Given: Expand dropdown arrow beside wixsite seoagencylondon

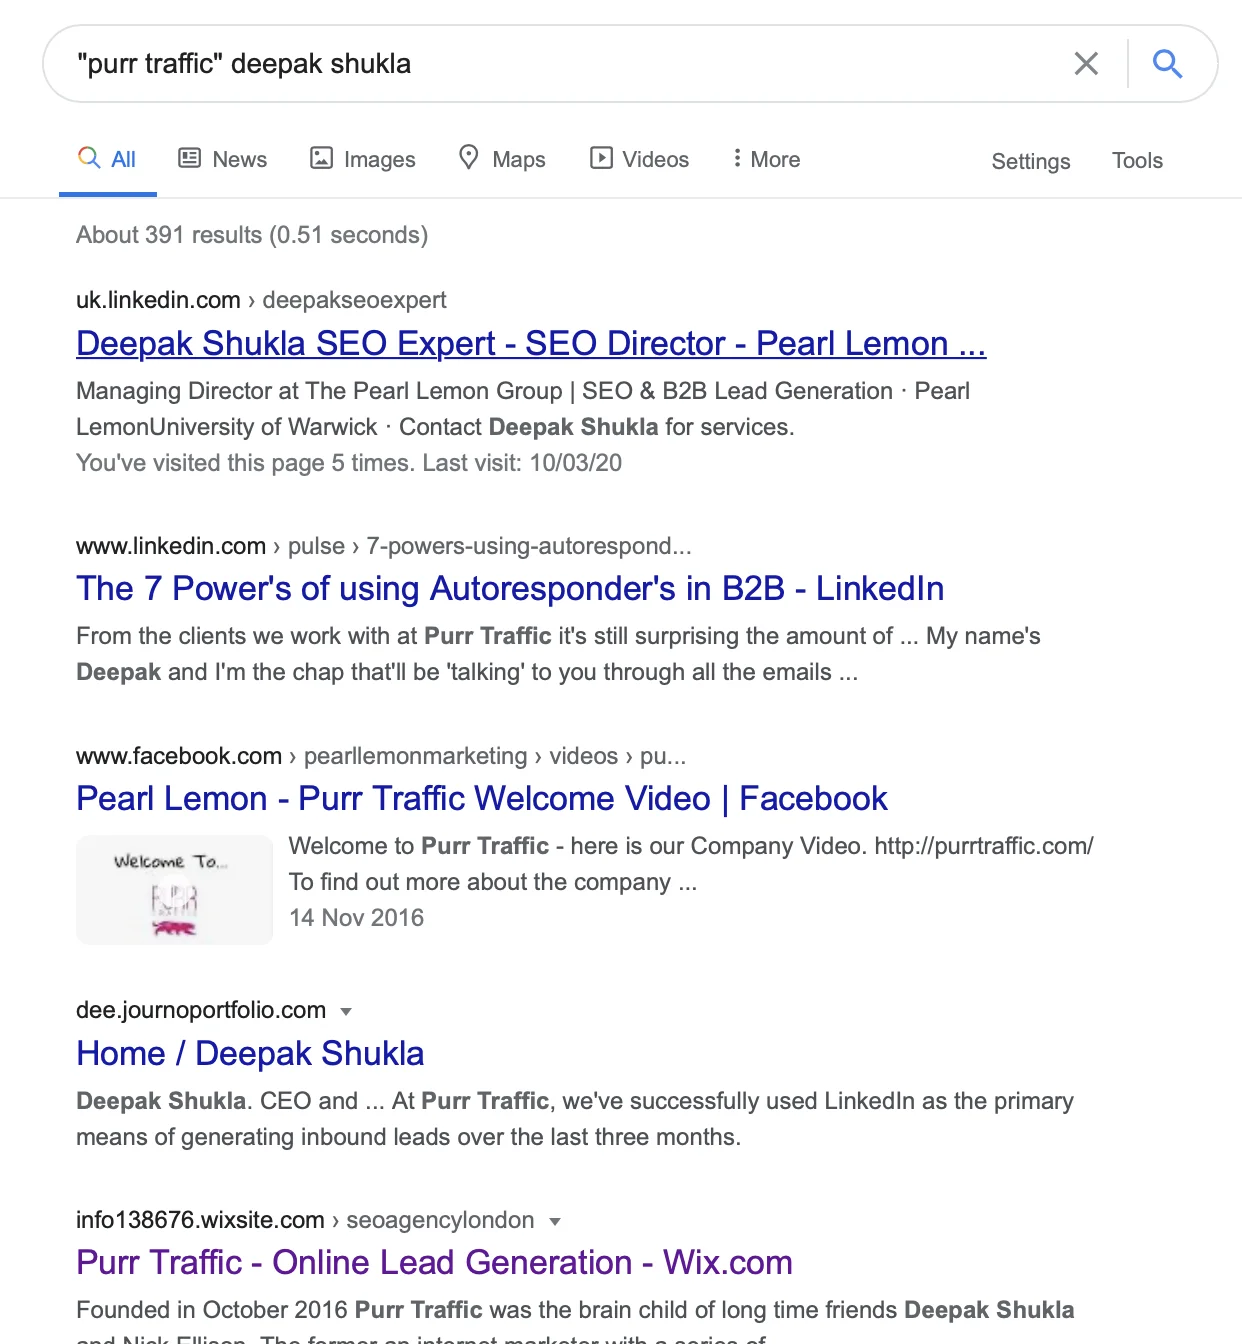Looking at the screenshot, I should coord(555,1221).
